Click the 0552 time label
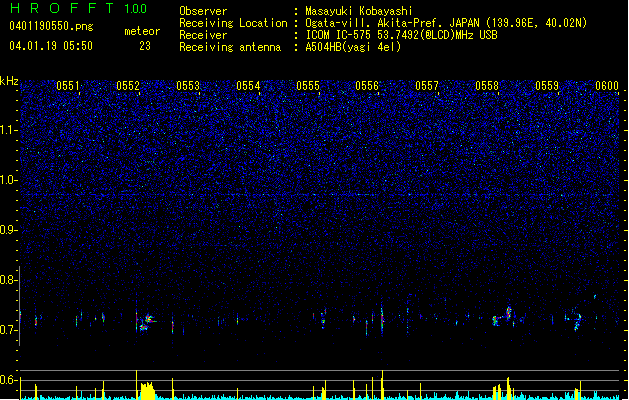Screen dimensions: 629x400 click(128, 86)
